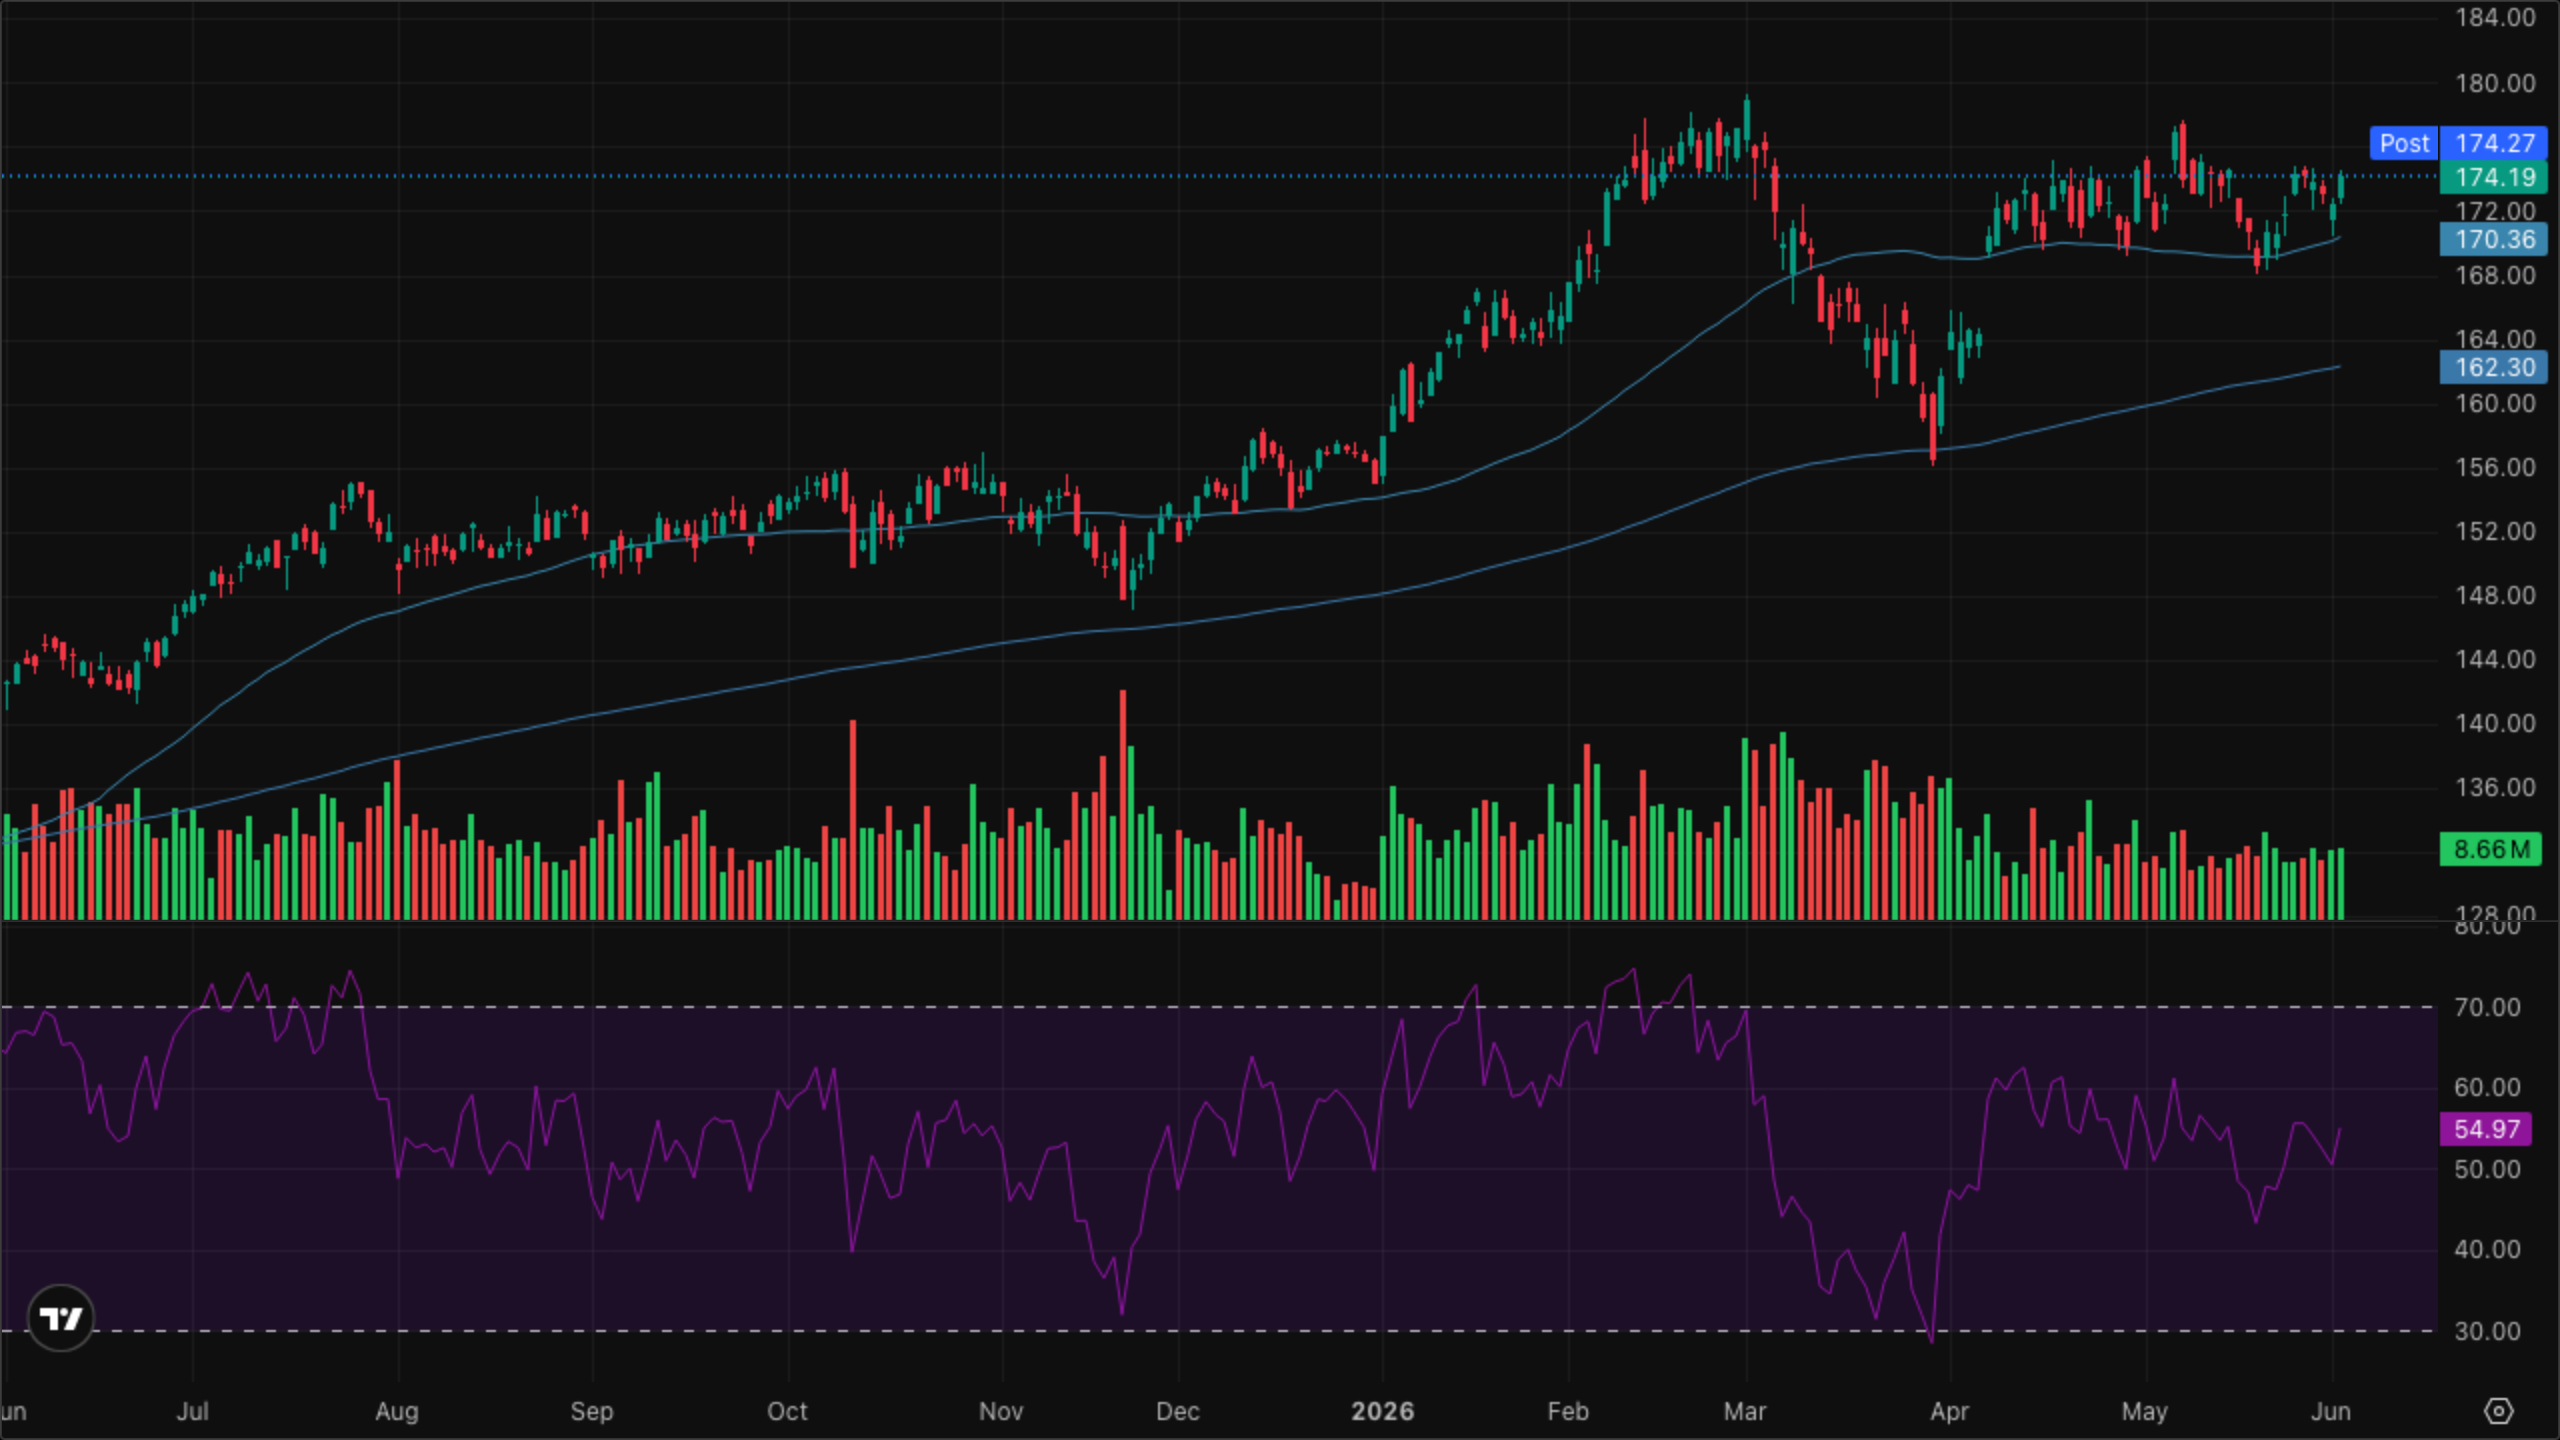Click the Sep date axis label
Screen dimensions: 2560x1440
592,1411
